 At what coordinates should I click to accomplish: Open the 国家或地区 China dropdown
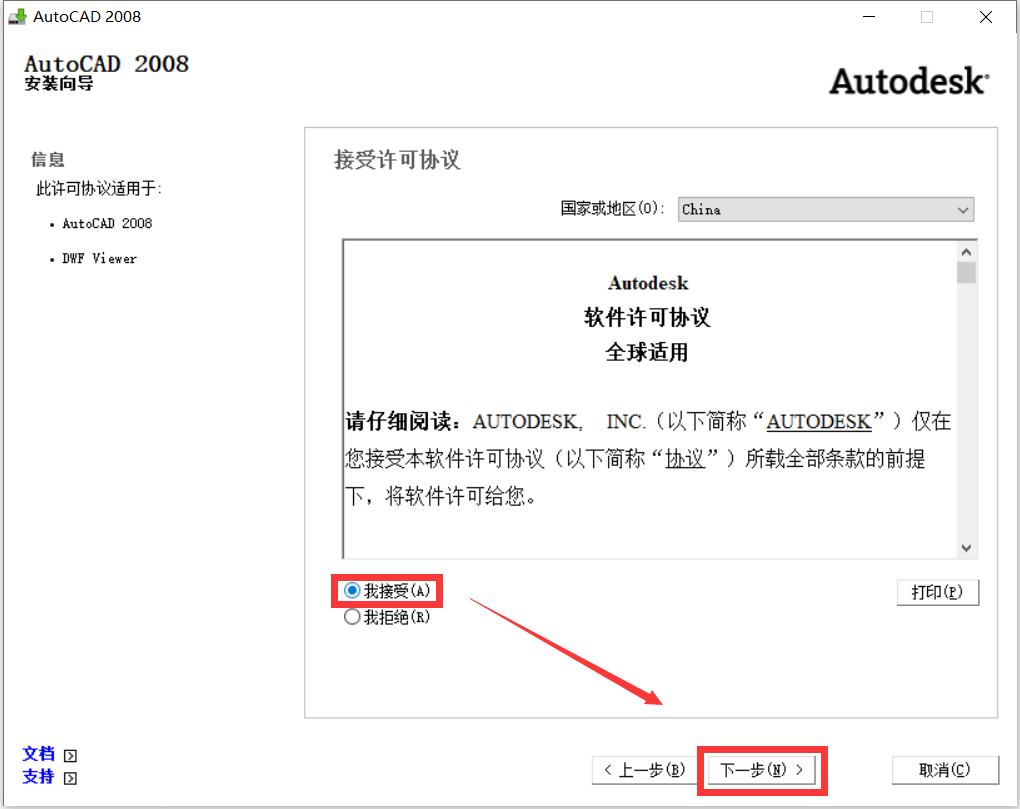825,209
